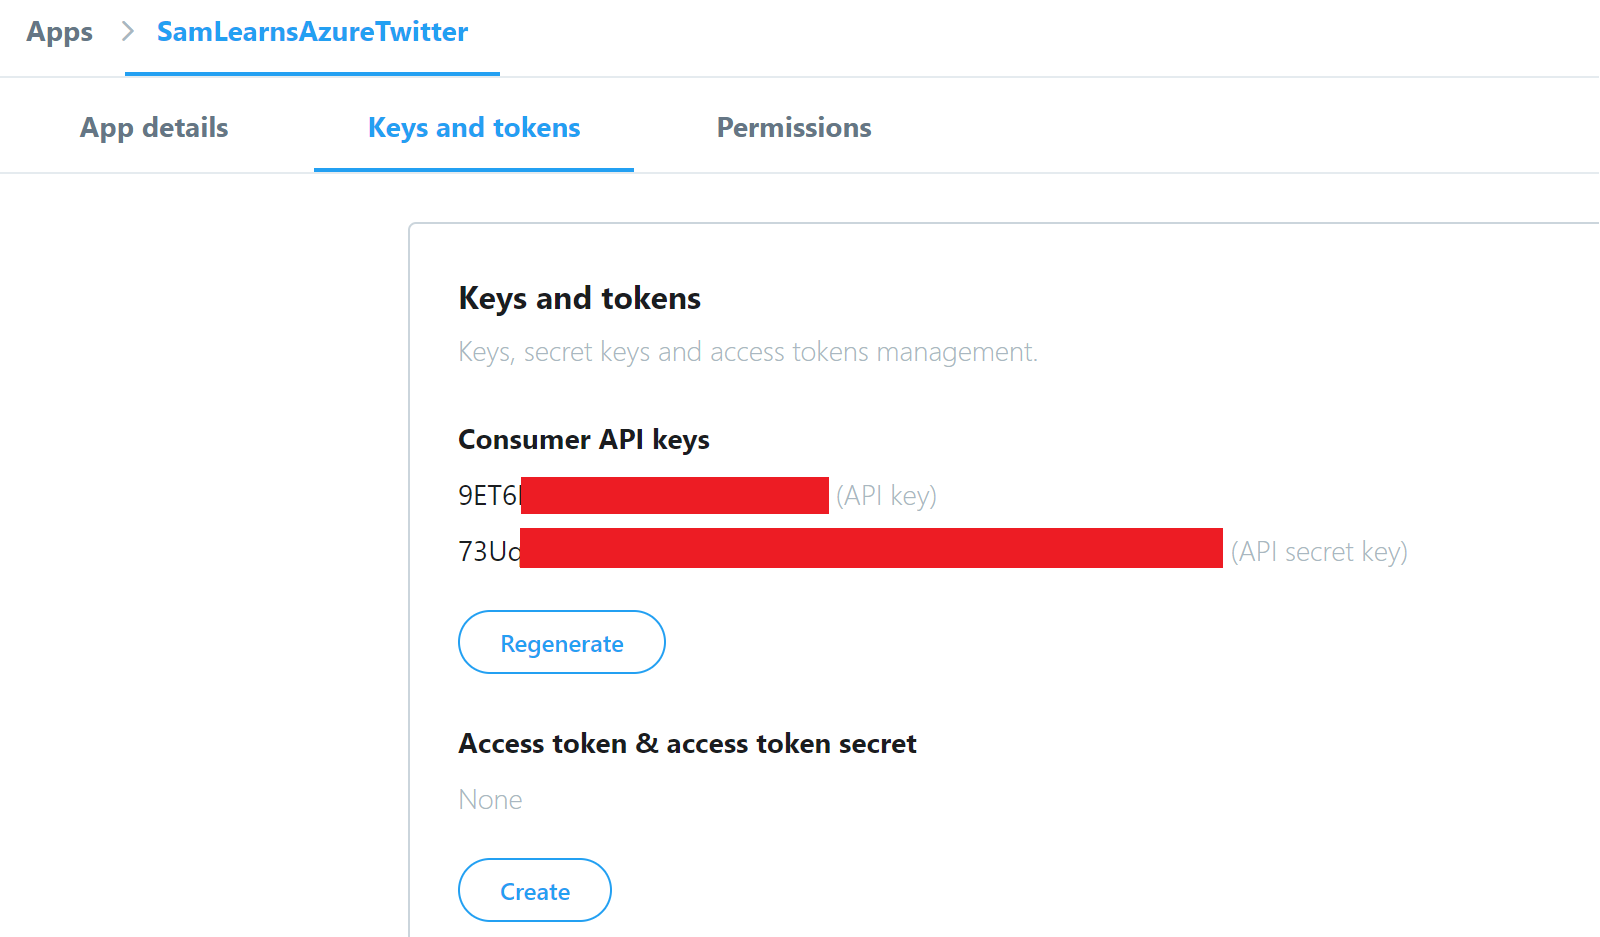Click the blue underline beneath Keys and tokens tab
Viewport: 1600px width, 937px height.
pyautogui.click(x=474, y=169)
